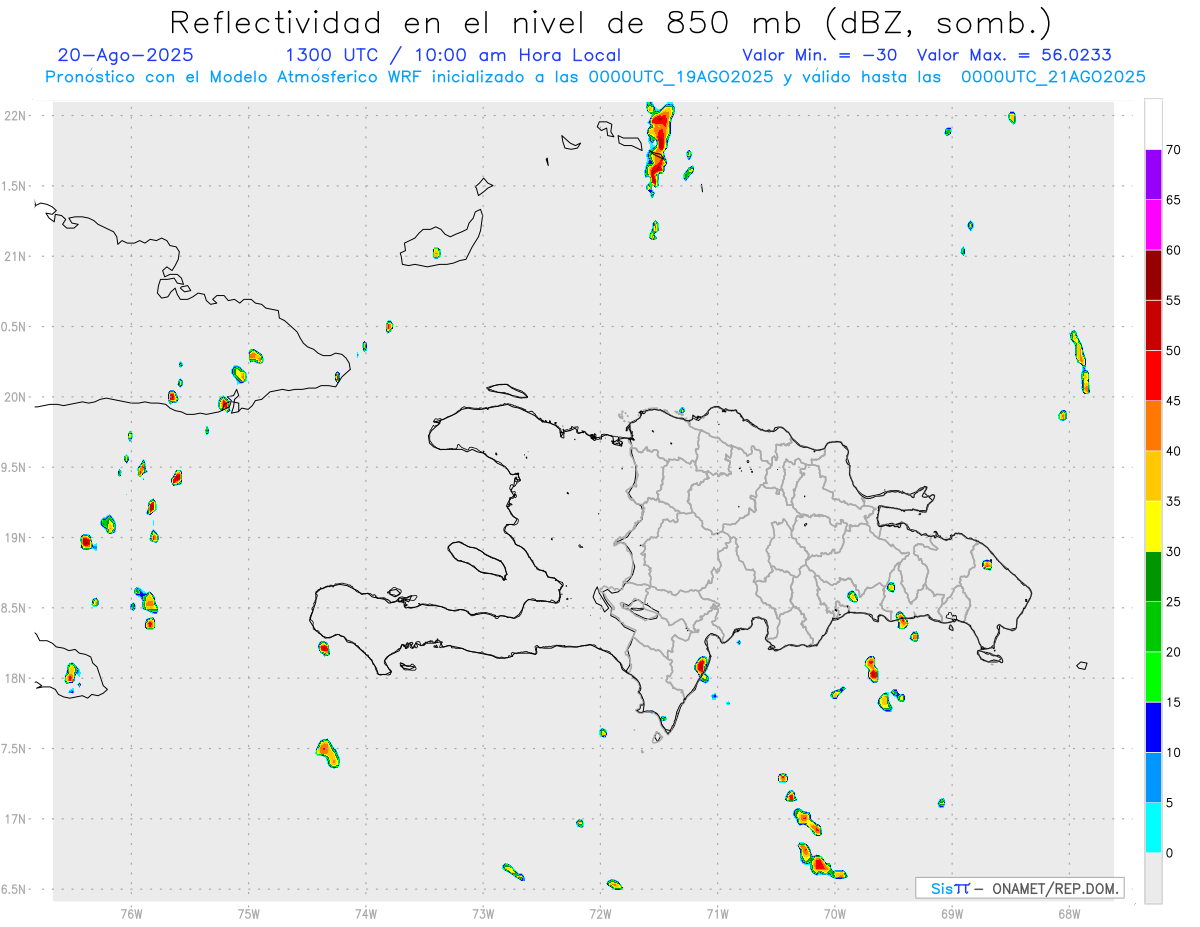Pick the yellow 30–35 dBZ colorbar segment

(x=1153, y=526)
